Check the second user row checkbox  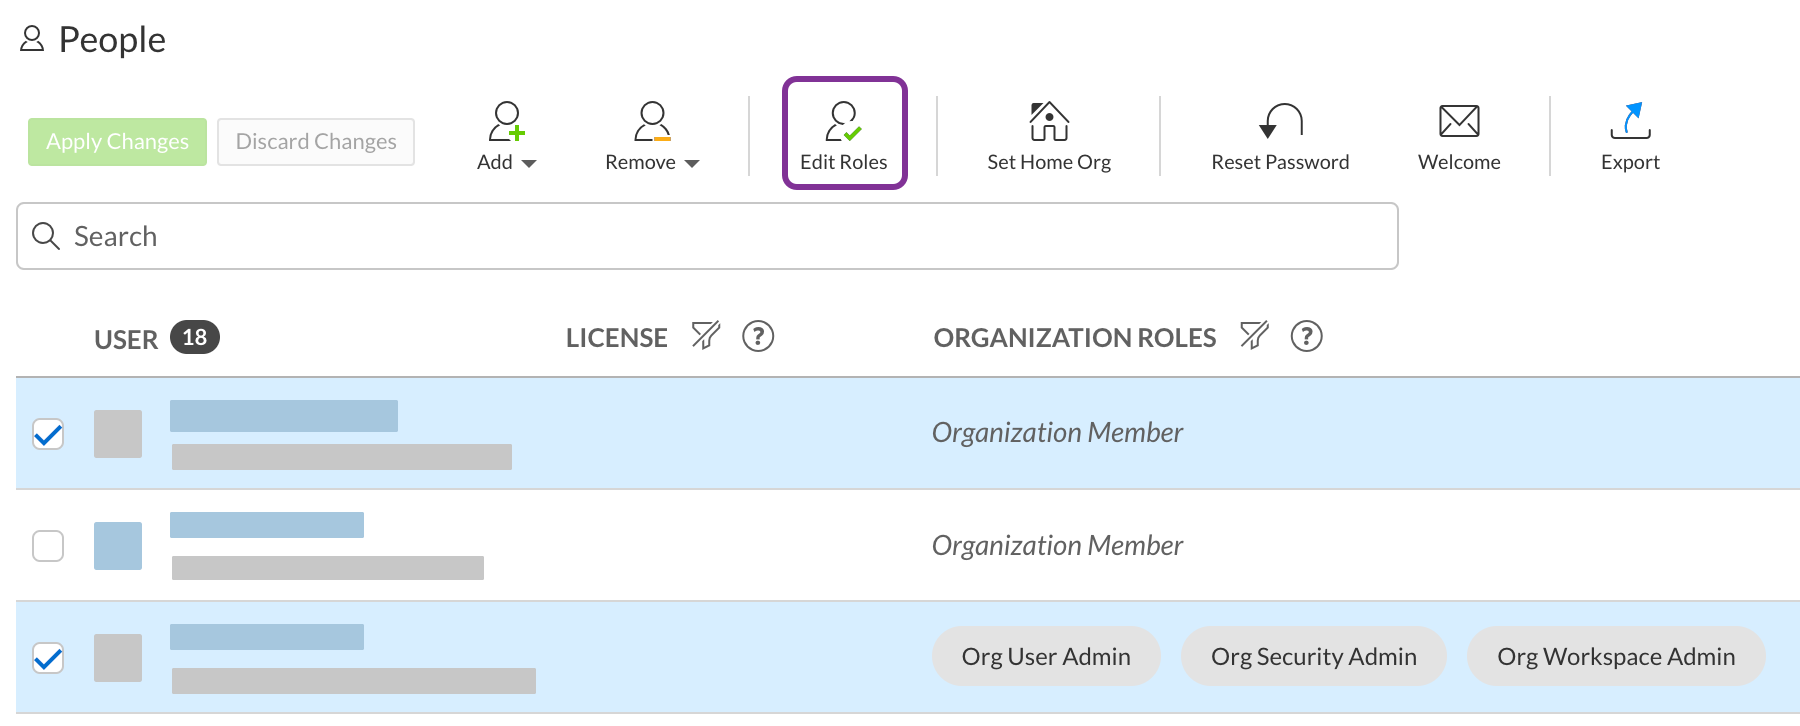48,546
